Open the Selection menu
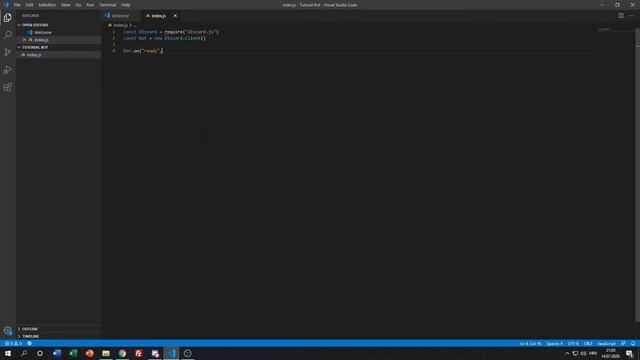 click(47, 5)
